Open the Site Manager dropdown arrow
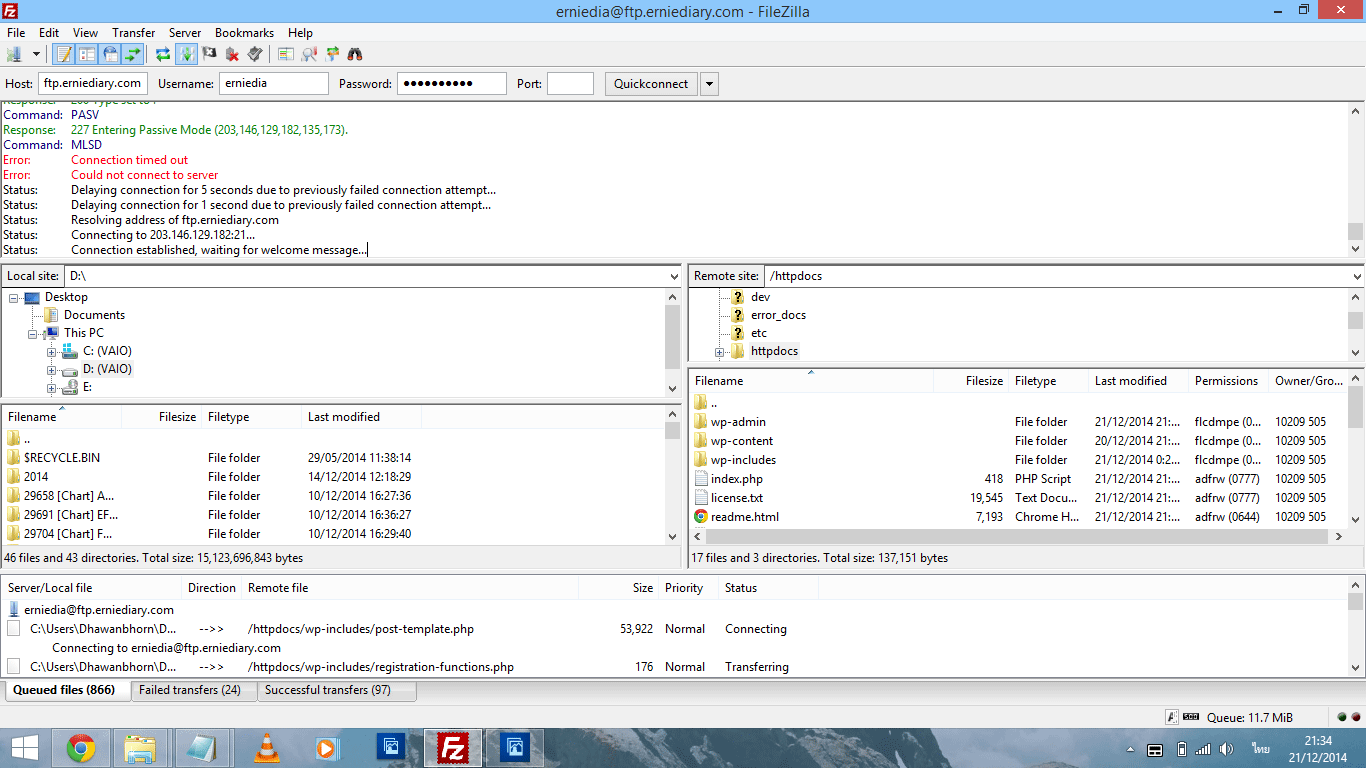The height and width of the screenshot is (768, 1366). coord(37,54)
